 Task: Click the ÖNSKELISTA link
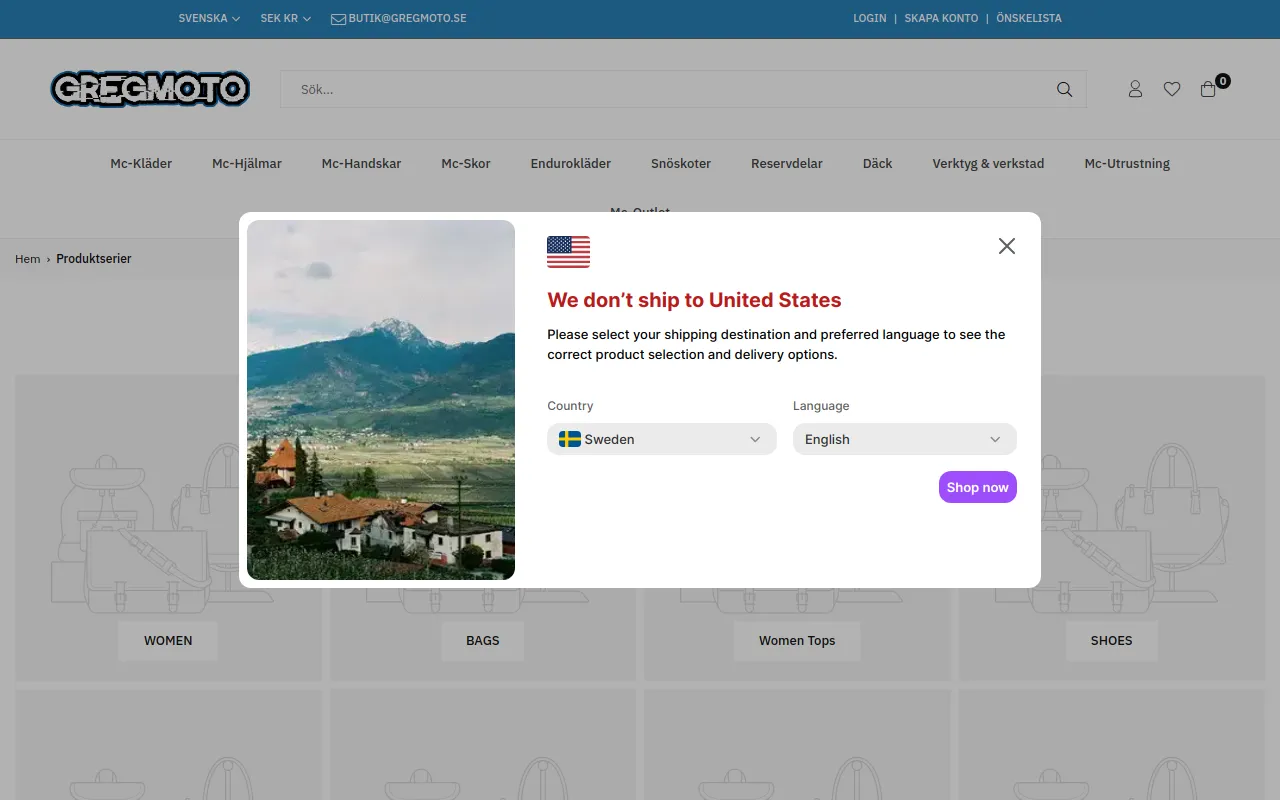[x=1029, y=18]
